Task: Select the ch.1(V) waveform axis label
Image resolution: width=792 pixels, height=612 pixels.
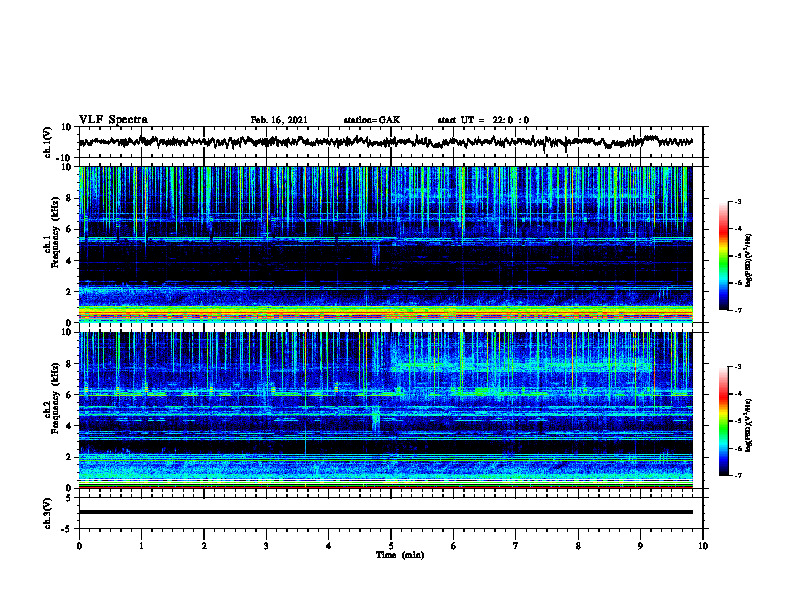Action: tap(48, 142)
